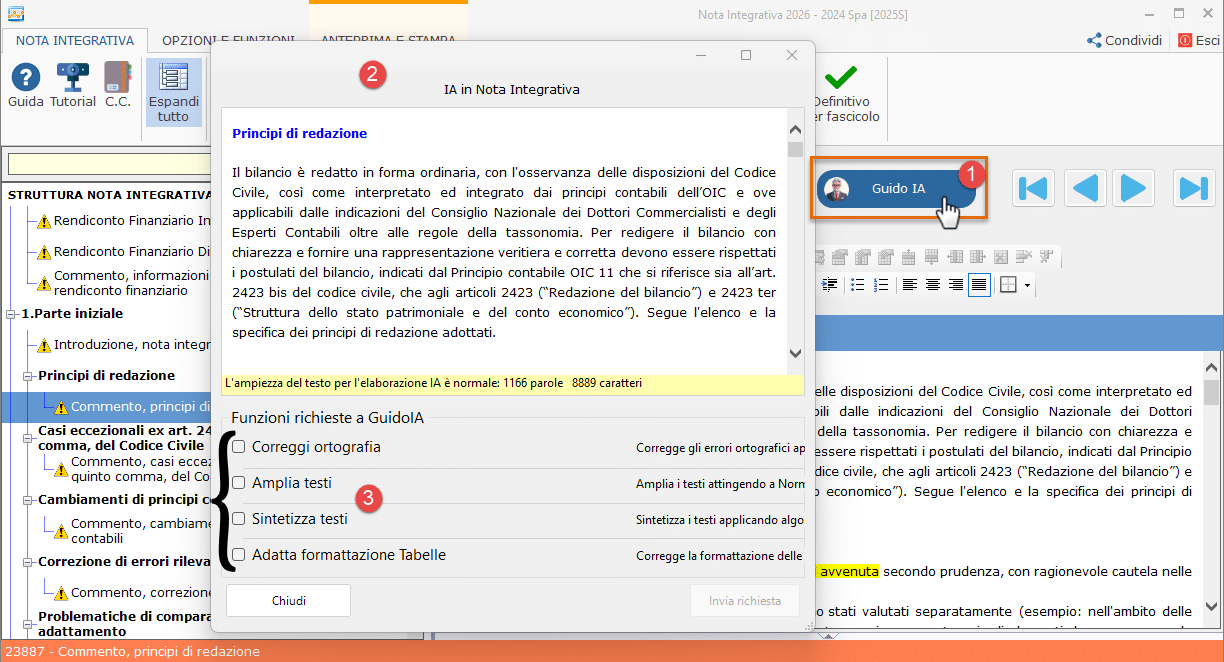Click the Principi di redazione heading in dialog
The image size is (1224, 662).
click(299, 133)
